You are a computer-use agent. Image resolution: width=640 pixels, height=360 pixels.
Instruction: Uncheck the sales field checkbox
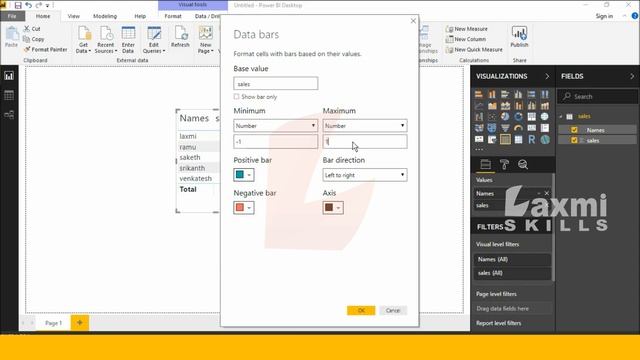574,140
